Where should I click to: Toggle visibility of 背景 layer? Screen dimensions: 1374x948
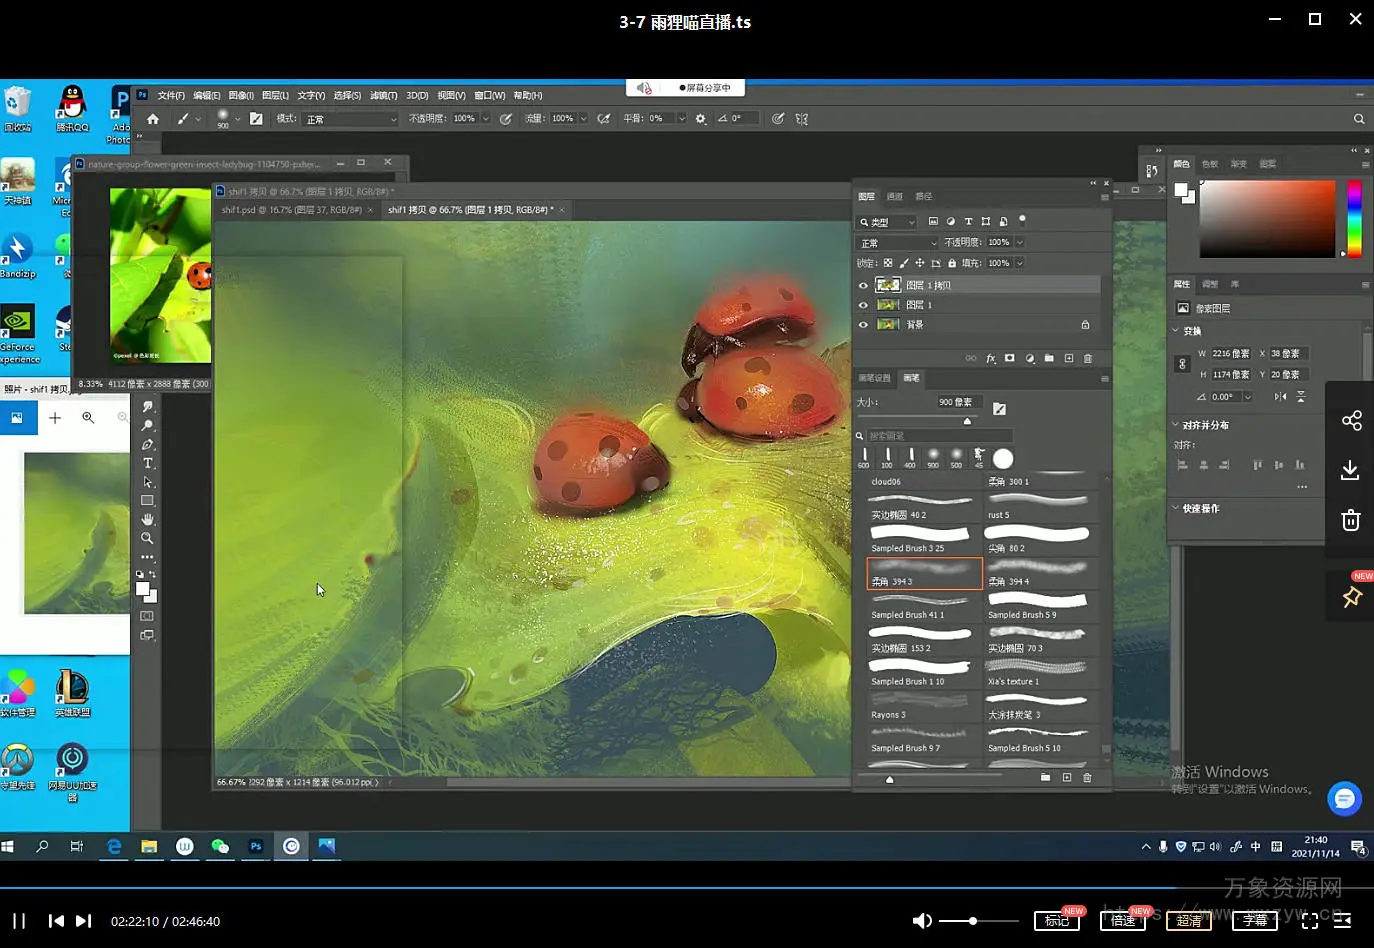click(863, 325)
